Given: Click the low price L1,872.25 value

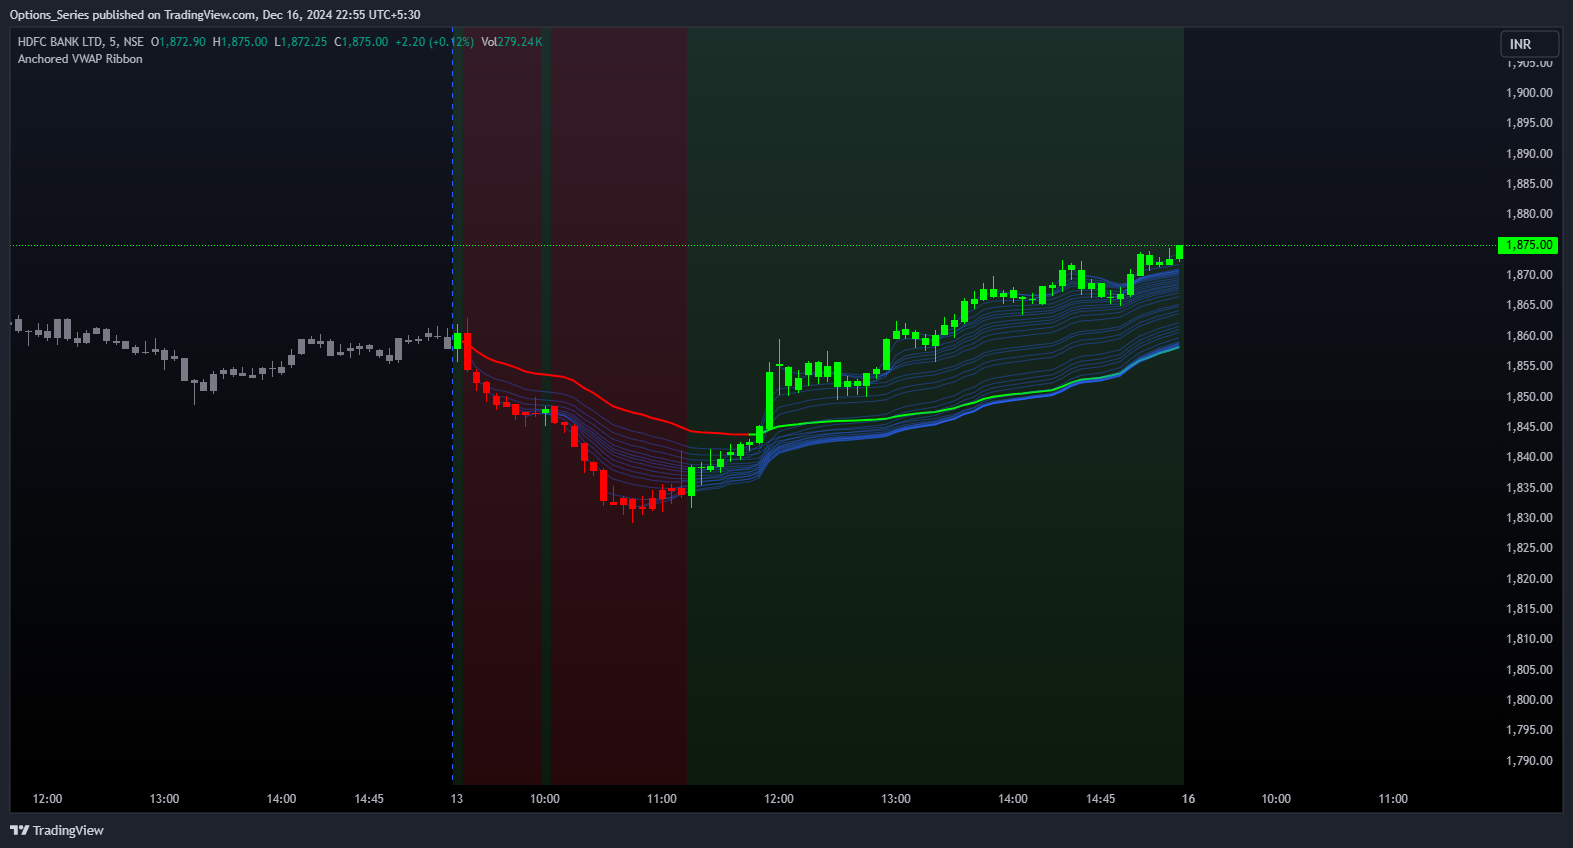Looking at the screenshot, I should click(x=301, y=42).
